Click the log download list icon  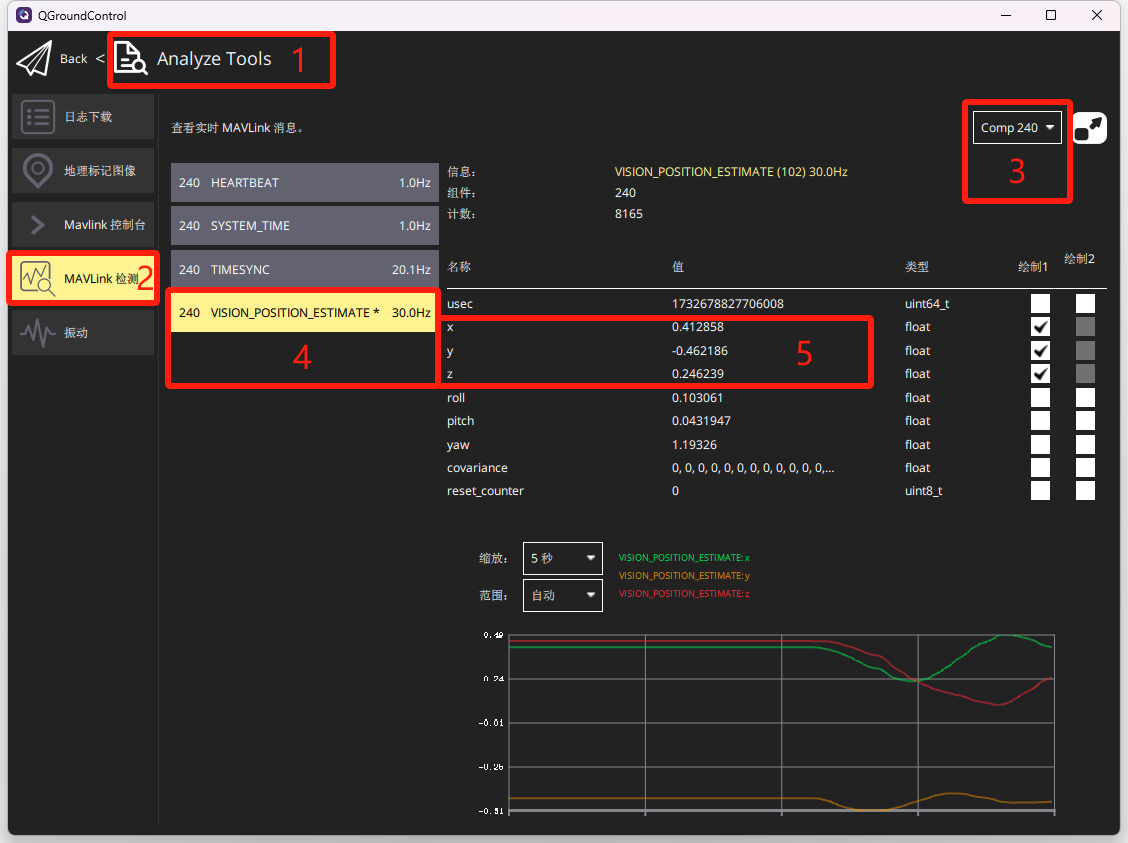[x=37, y=117]
